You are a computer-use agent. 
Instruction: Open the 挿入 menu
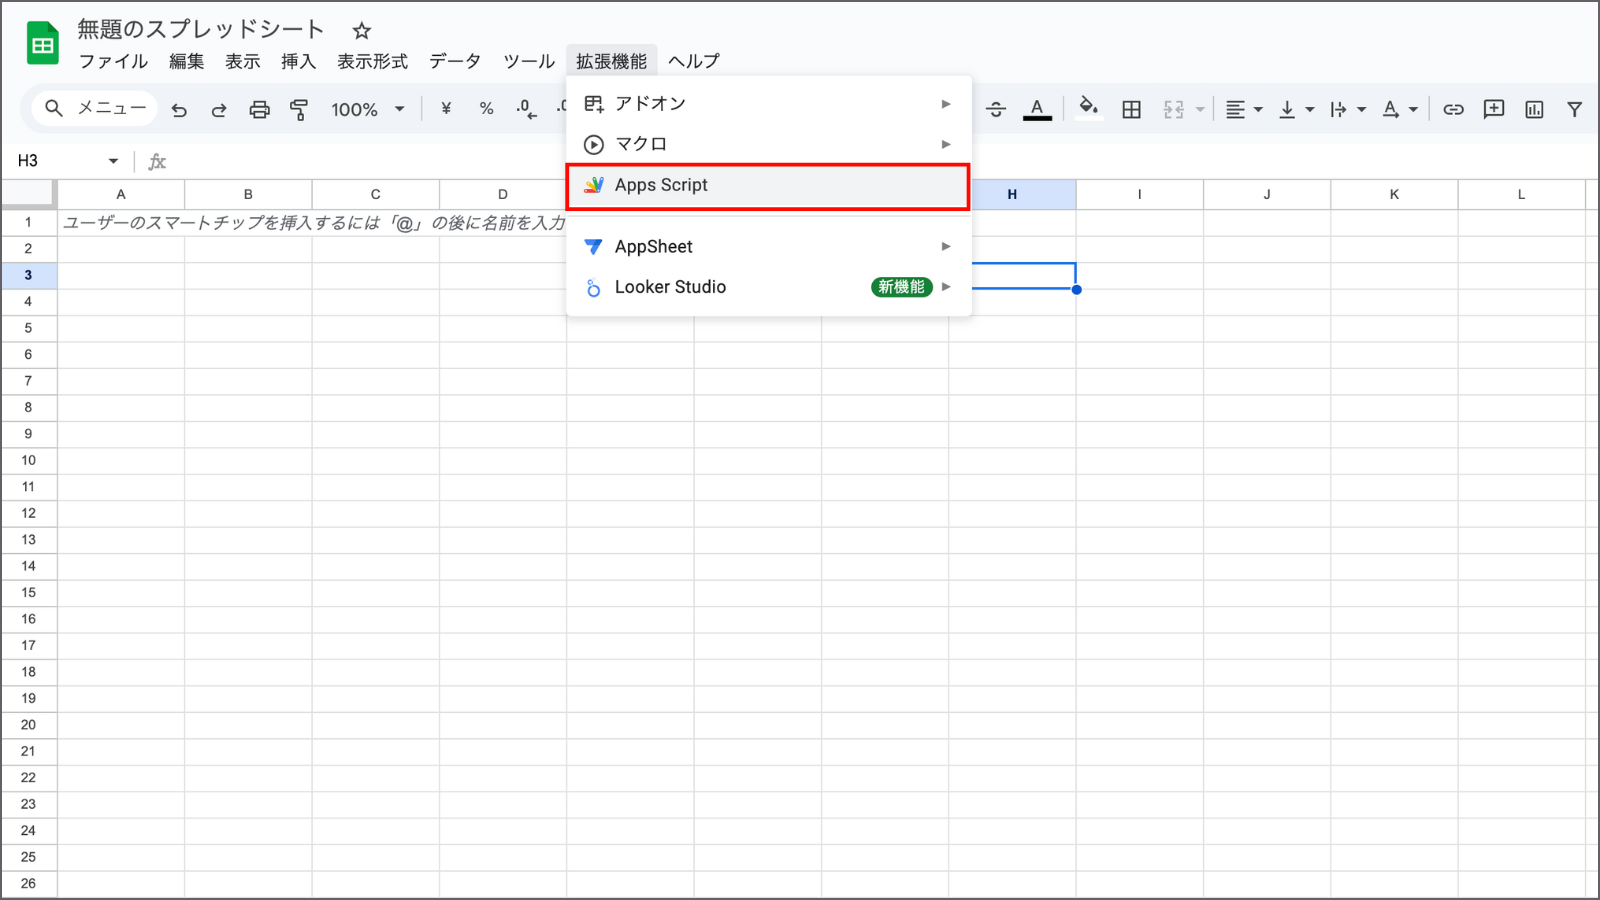point(298,61)
